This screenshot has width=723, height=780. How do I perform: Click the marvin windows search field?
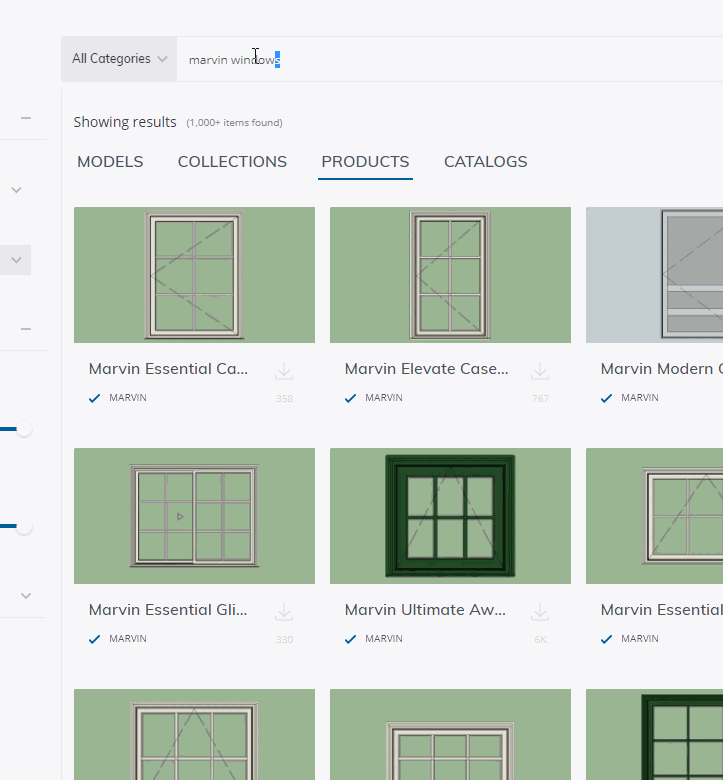pyautogui.click(x=450, y=59)
